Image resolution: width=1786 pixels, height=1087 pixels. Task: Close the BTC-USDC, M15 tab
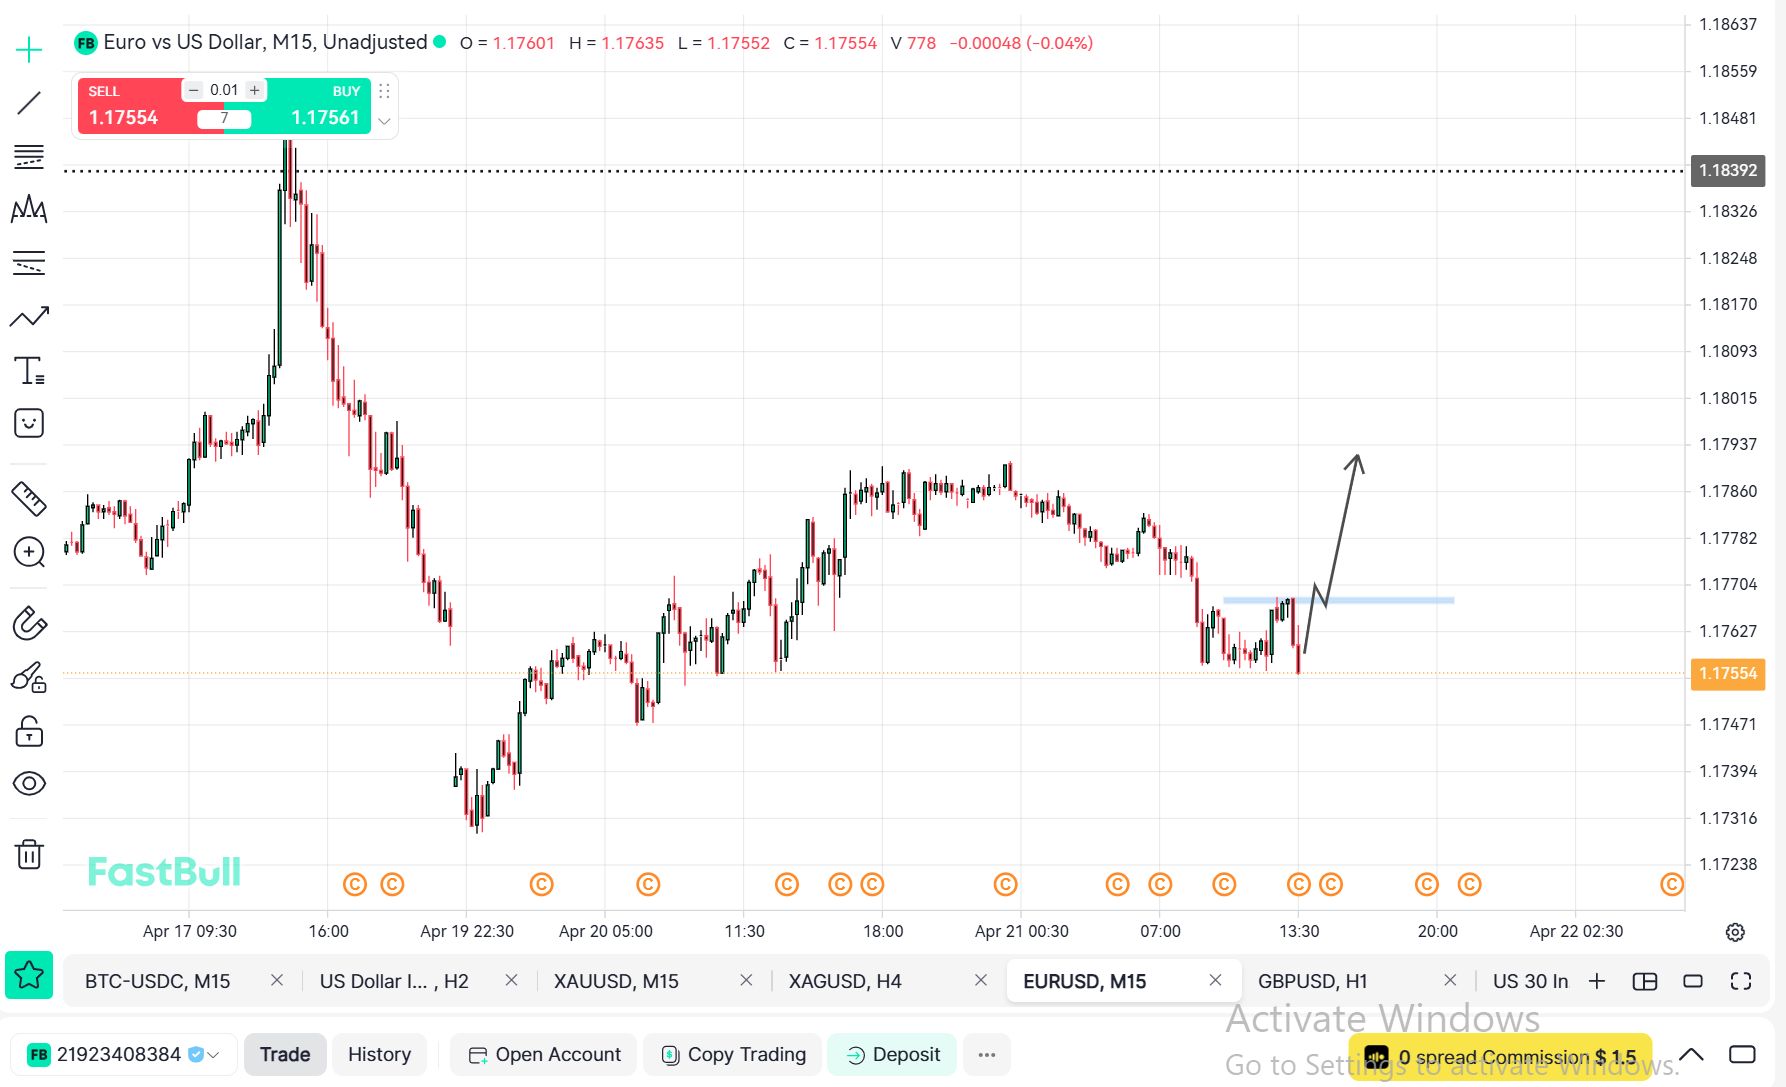tap(277, 981)
